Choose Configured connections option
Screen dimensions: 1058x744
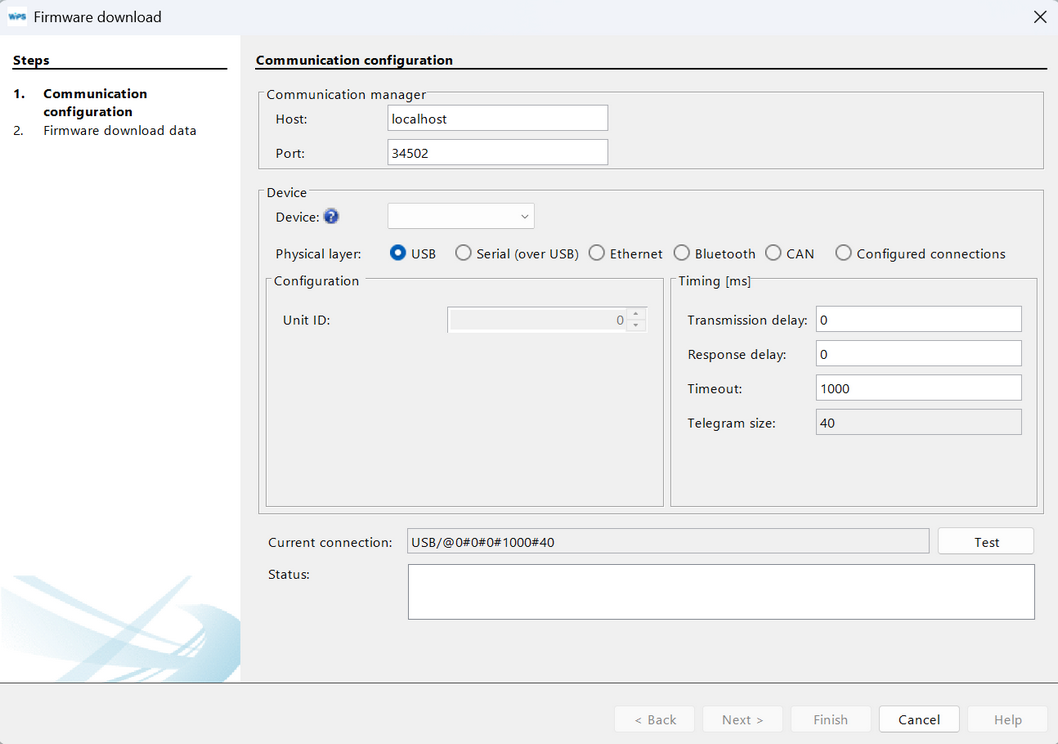(843, 253)
